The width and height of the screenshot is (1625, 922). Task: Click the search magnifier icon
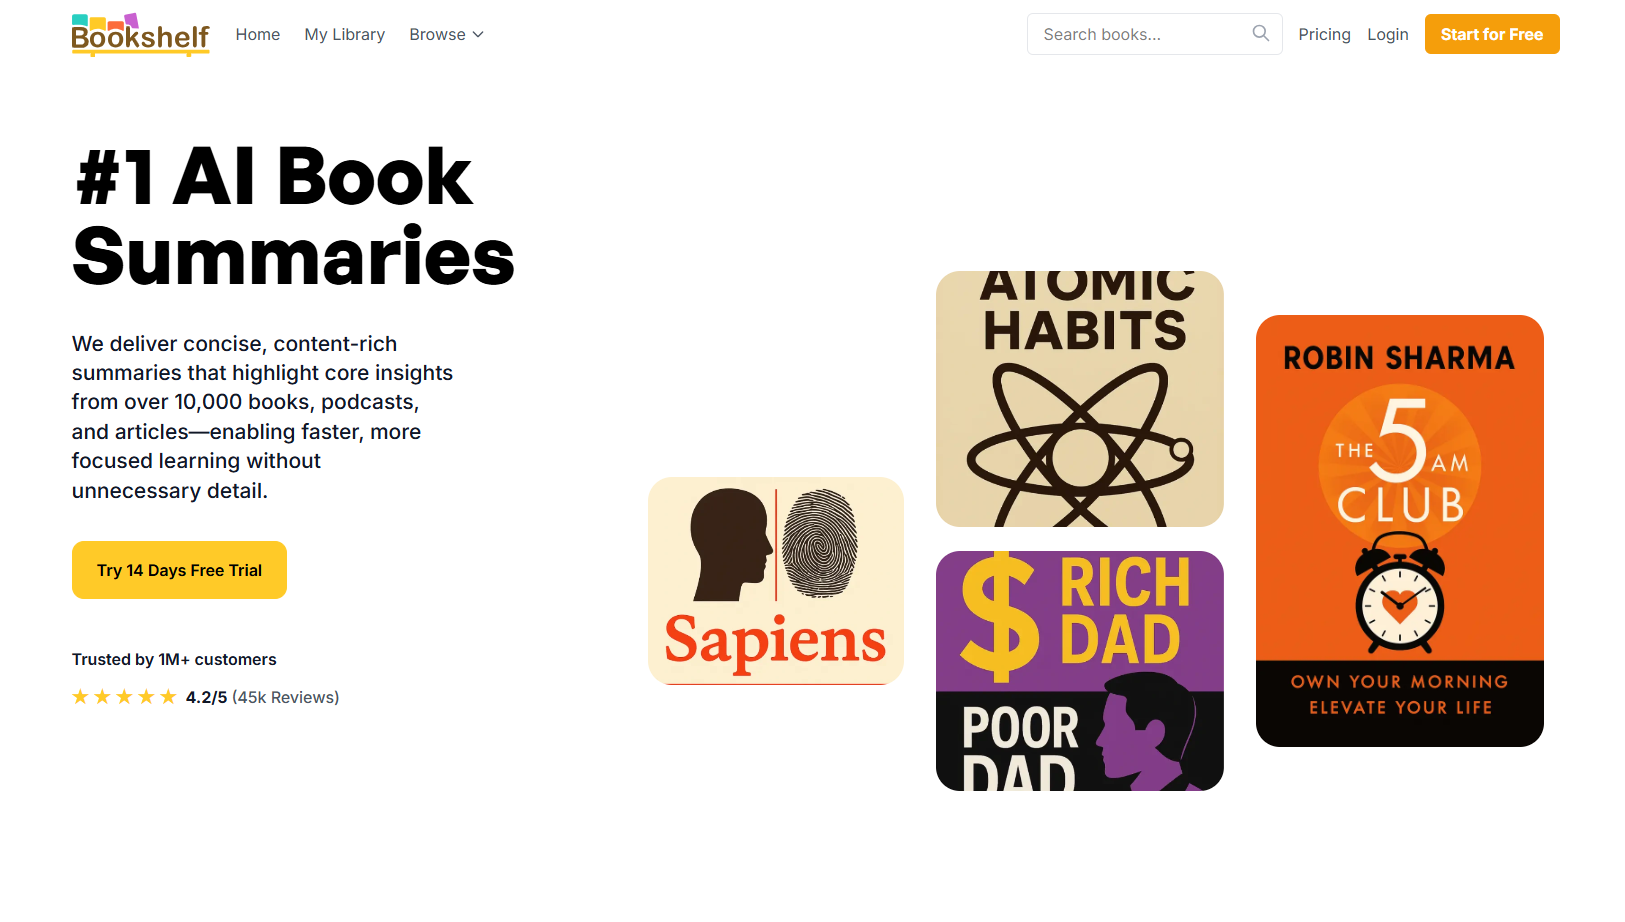coord(1260,33)
